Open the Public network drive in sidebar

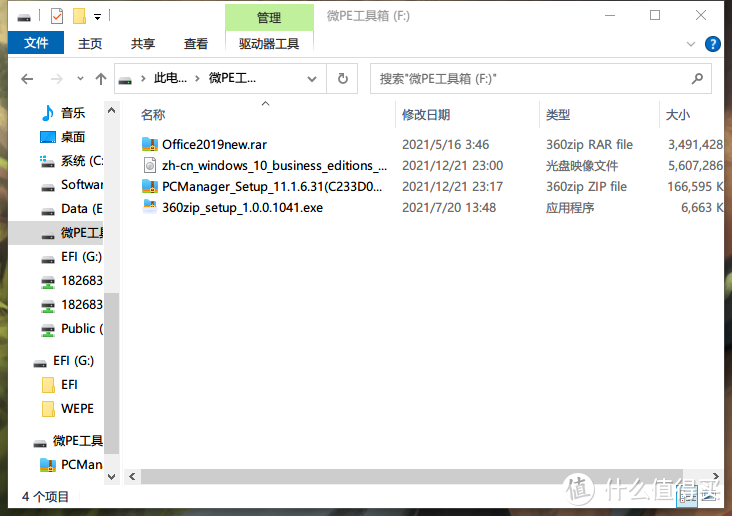[x=82, y=328]
